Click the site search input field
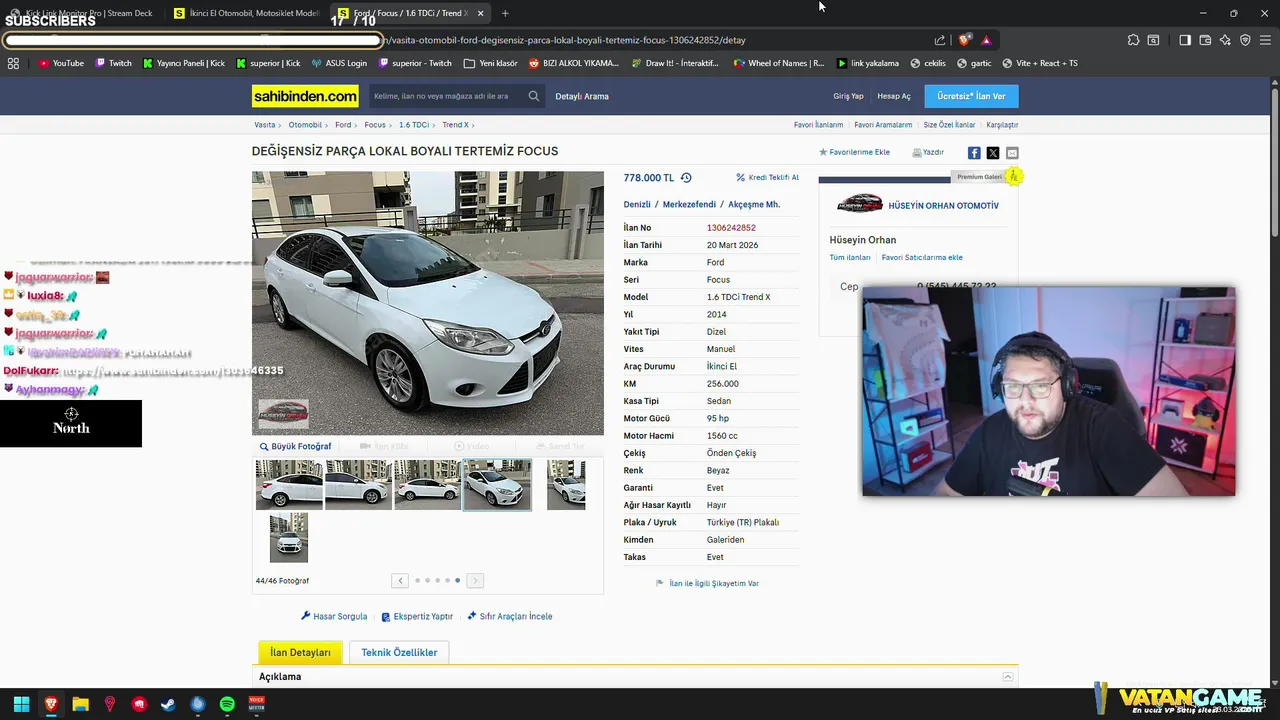1280x720 pixels. 447,96
